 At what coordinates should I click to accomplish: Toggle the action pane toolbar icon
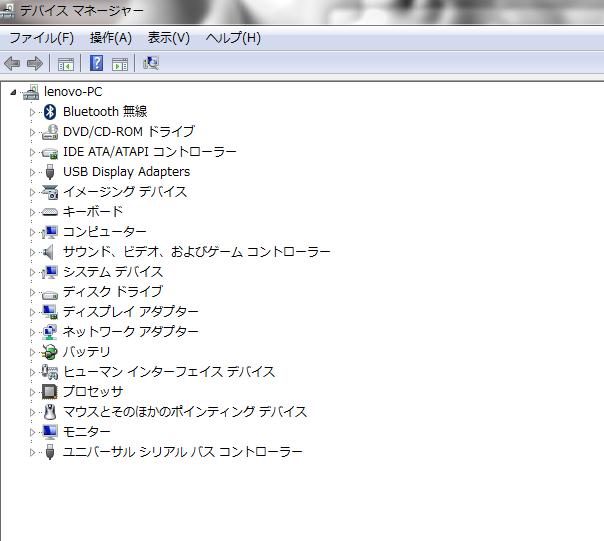click(x=120, y=64)
